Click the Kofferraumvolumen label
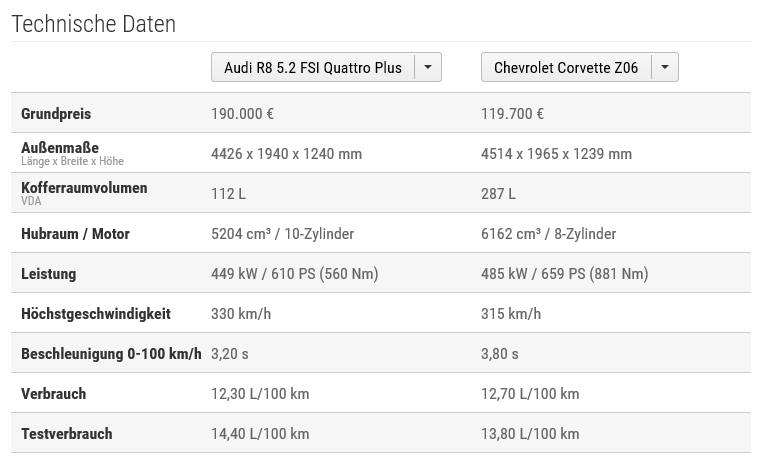This screenshot has height=463, width=761. pos(84,188)
